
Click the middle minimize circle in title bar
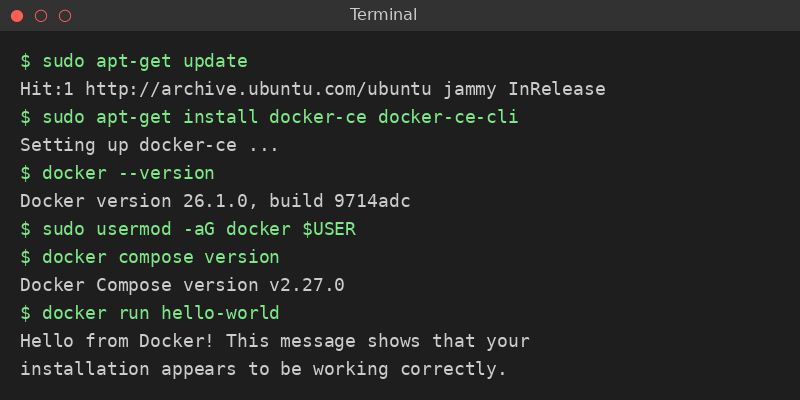coord(41,16)
